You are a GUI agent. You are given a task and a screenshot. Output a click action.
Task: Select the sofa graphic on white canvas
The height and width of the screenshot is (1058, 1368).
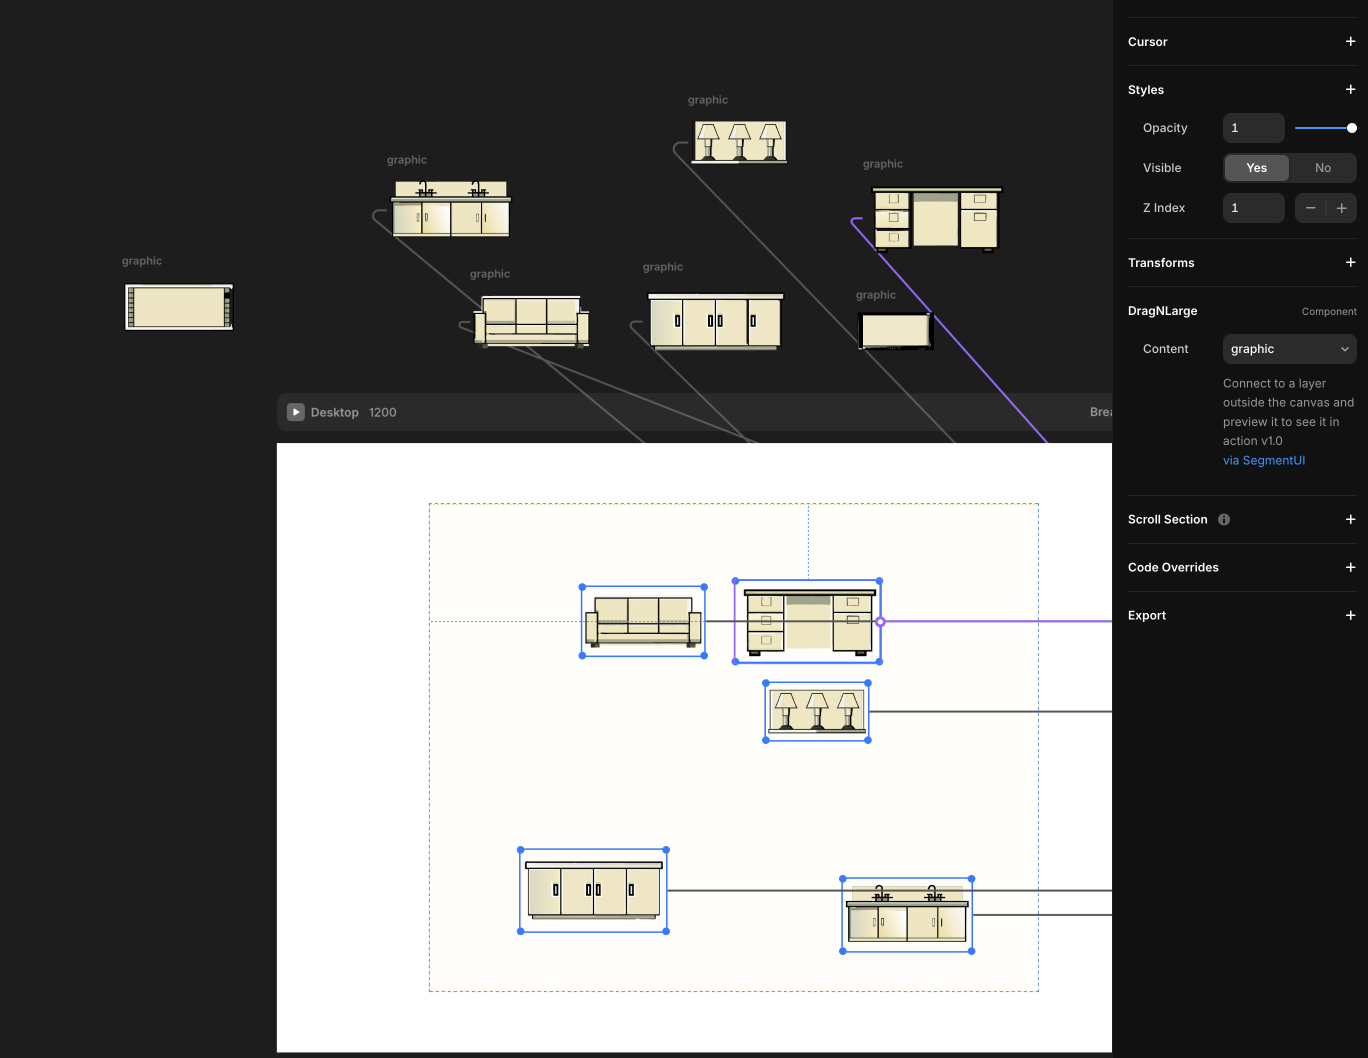(643, 622)
